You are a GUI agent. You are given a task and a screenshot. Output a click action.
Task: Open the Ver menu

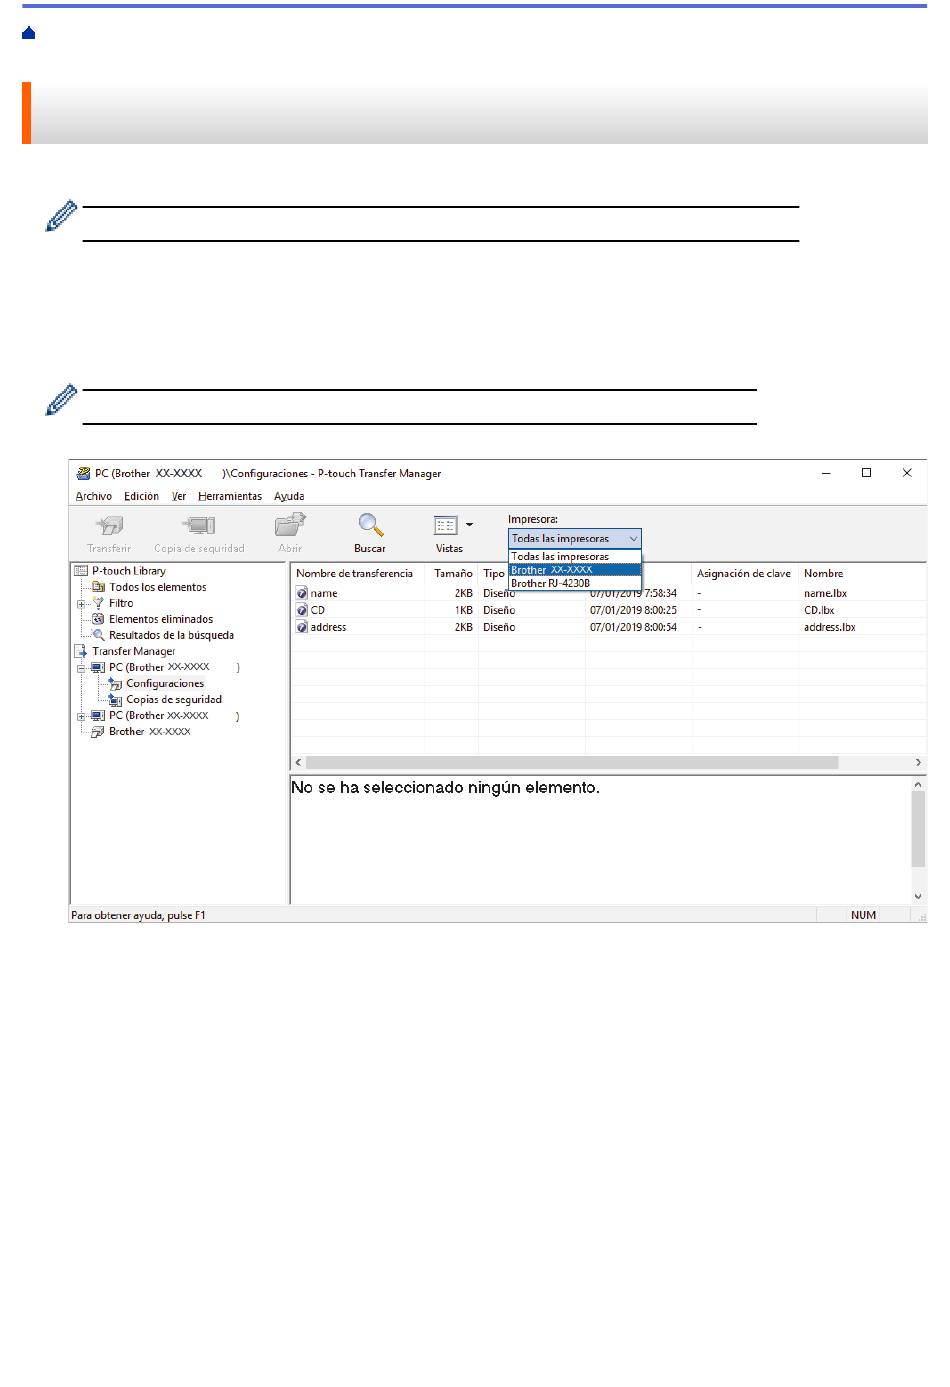[x=179, y=496]
